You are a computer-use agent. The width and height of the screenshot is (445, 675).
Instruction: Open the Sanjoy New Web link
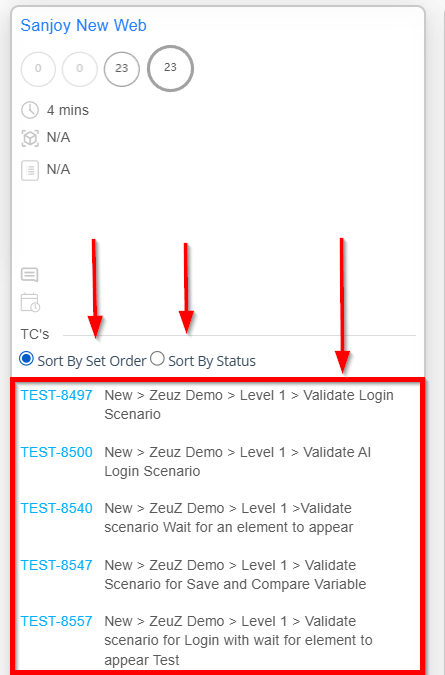pyautogui.click(x=83, y=25)
